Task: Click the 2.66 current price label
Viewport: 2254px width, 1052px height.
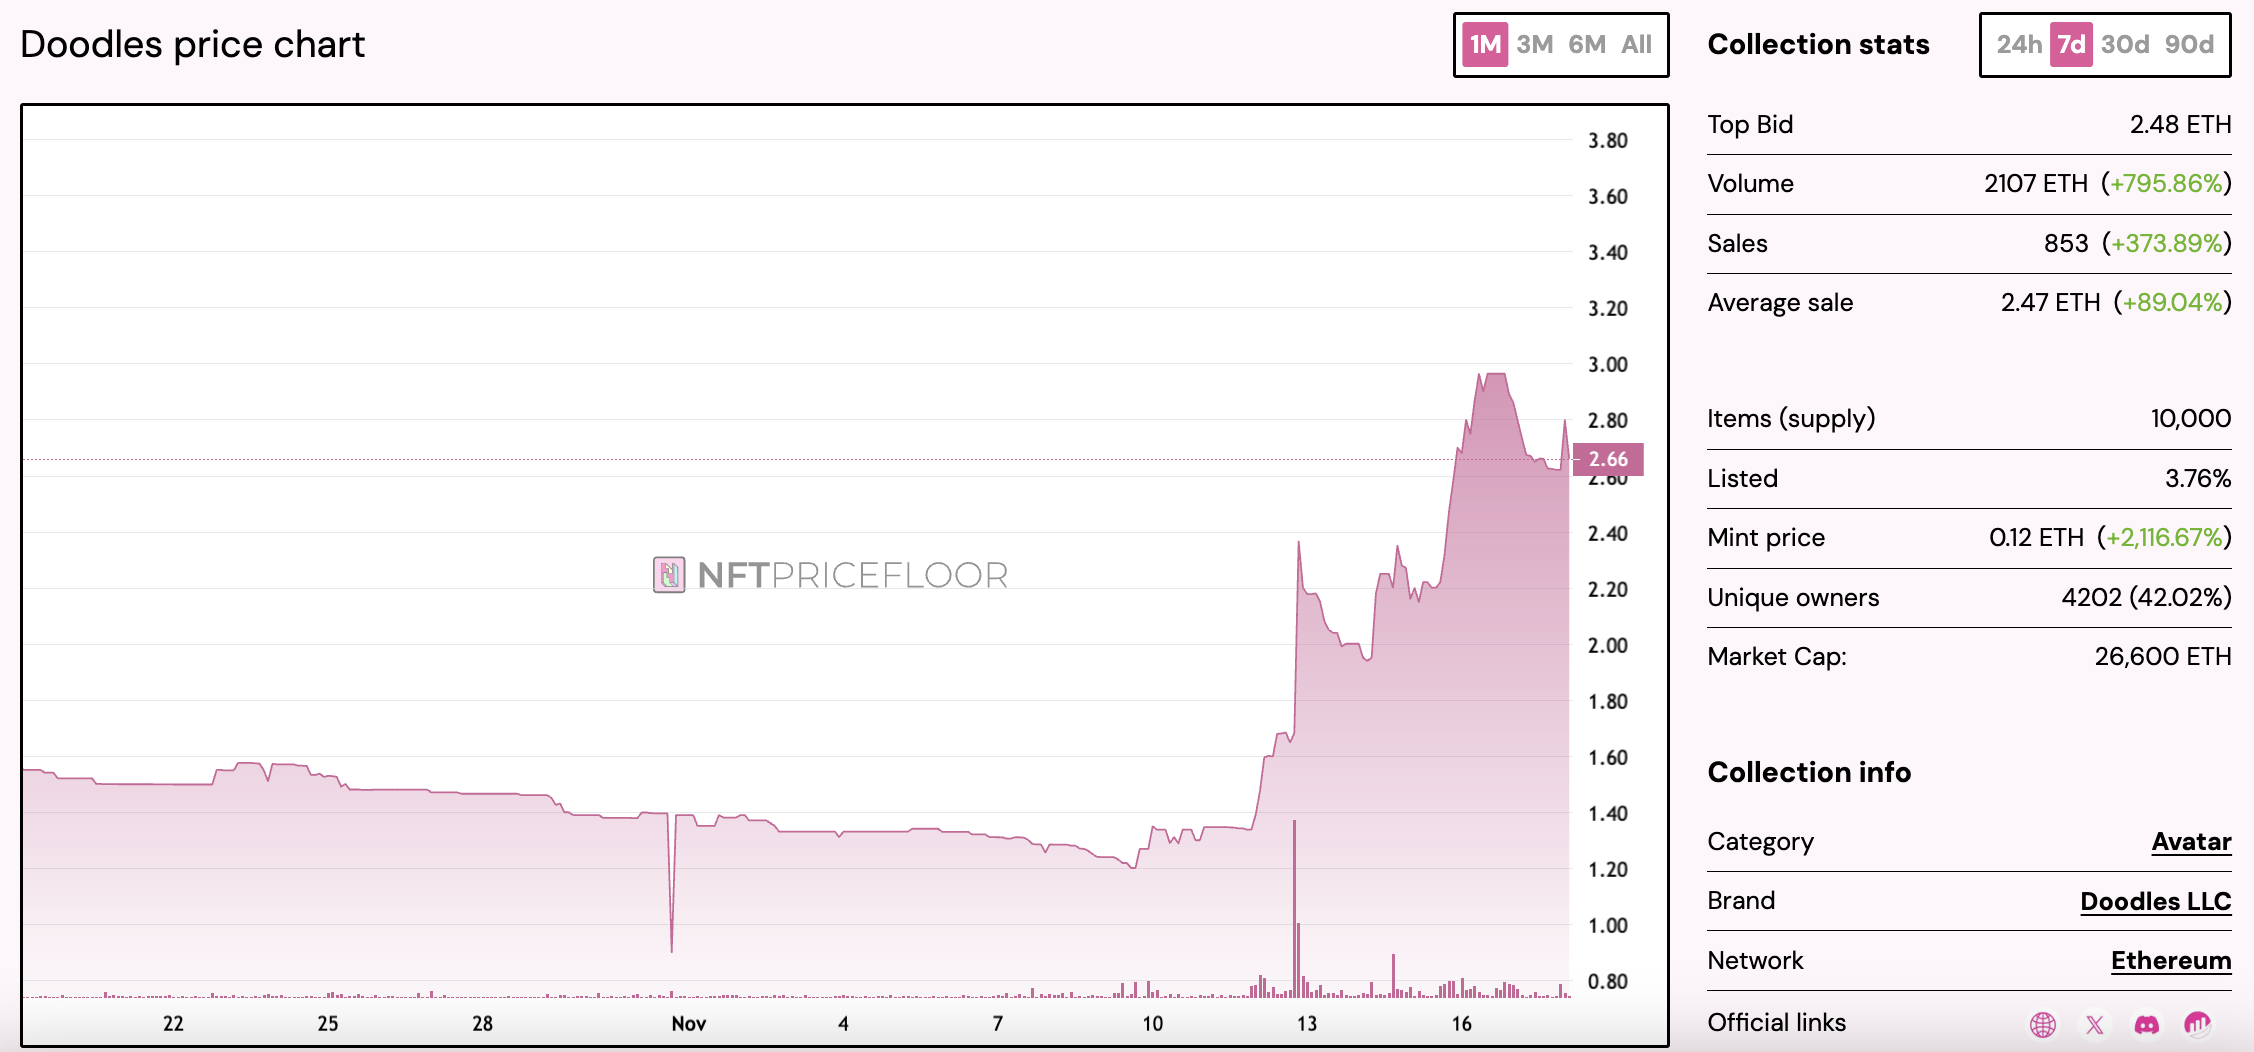Action: point(1608,459)
